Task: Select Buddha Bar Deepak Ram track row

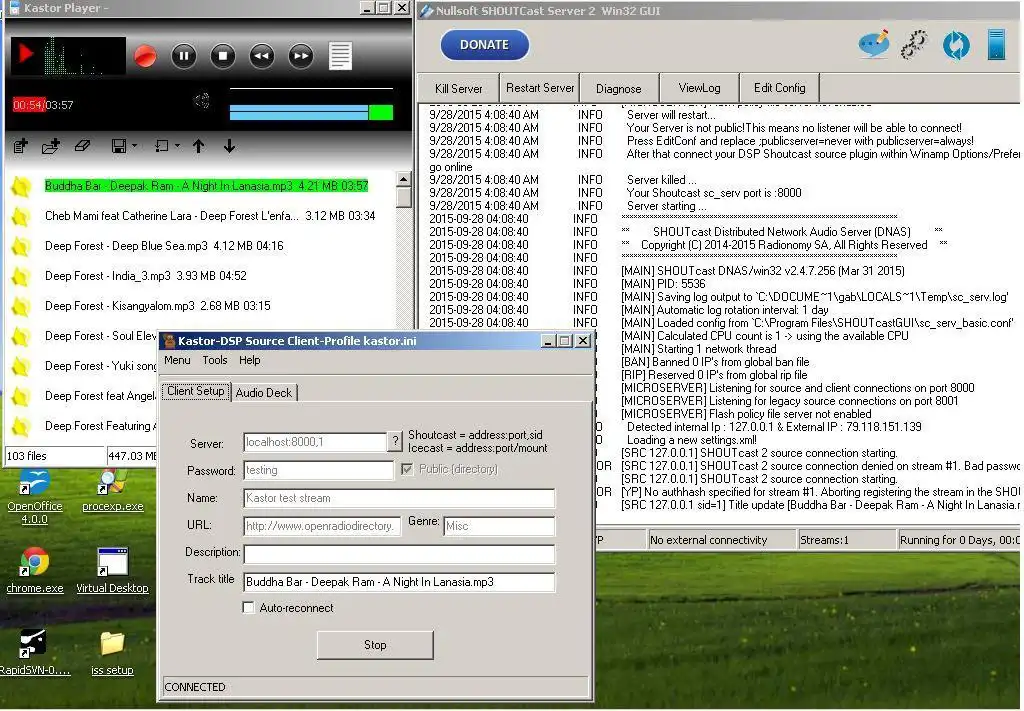Action: [206, 186]
